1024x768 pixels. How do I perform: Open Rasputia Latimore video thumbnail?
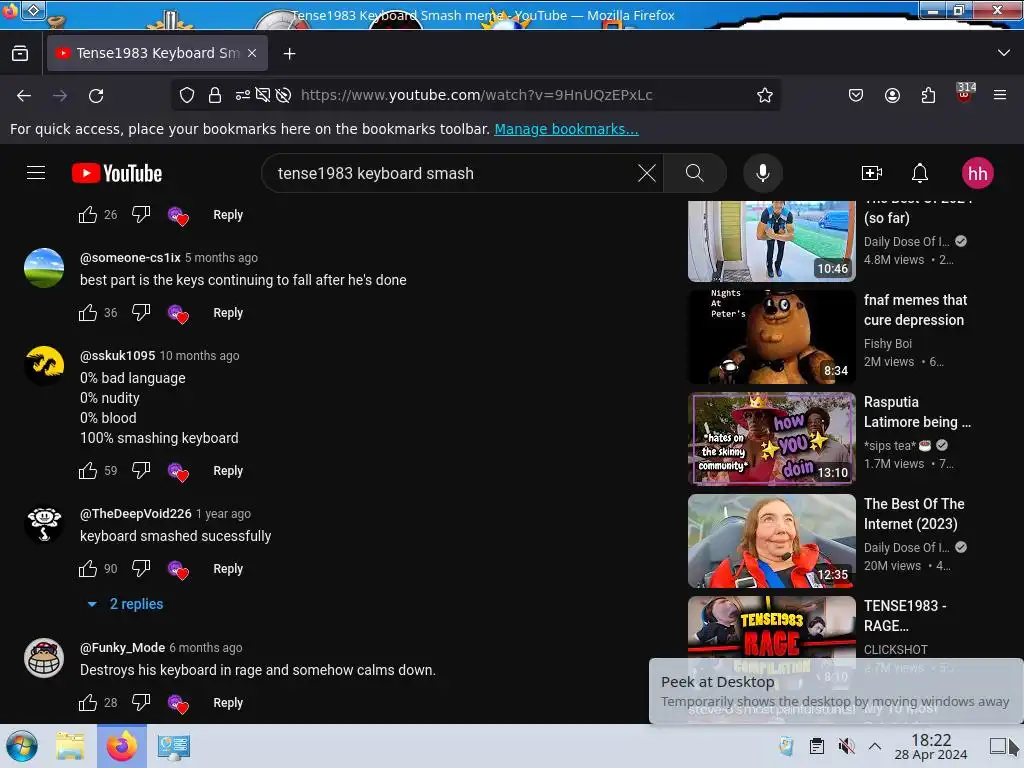(x=771, y=438)
